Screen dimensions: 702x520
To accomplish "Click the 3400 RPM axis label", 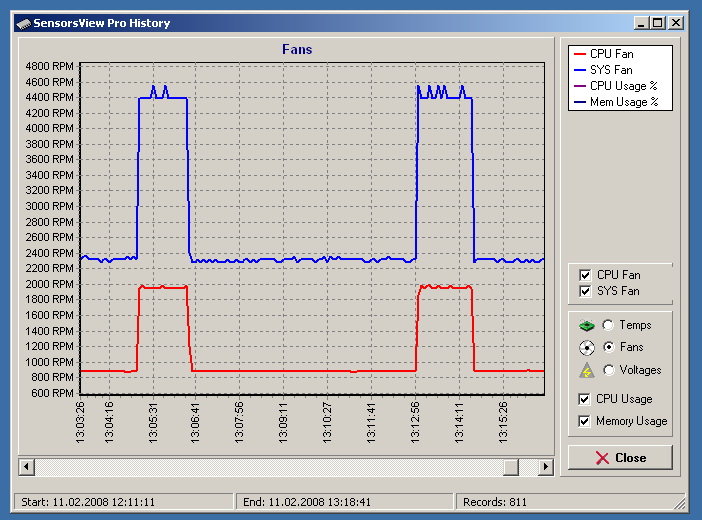I will (49, 175).
